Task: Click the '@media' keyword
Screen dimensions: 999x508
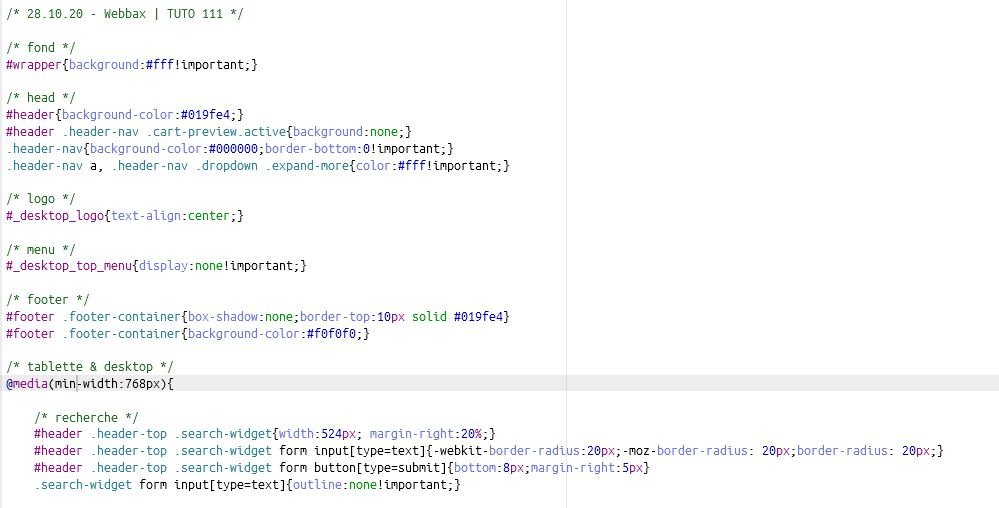Action: coord(27,384)
